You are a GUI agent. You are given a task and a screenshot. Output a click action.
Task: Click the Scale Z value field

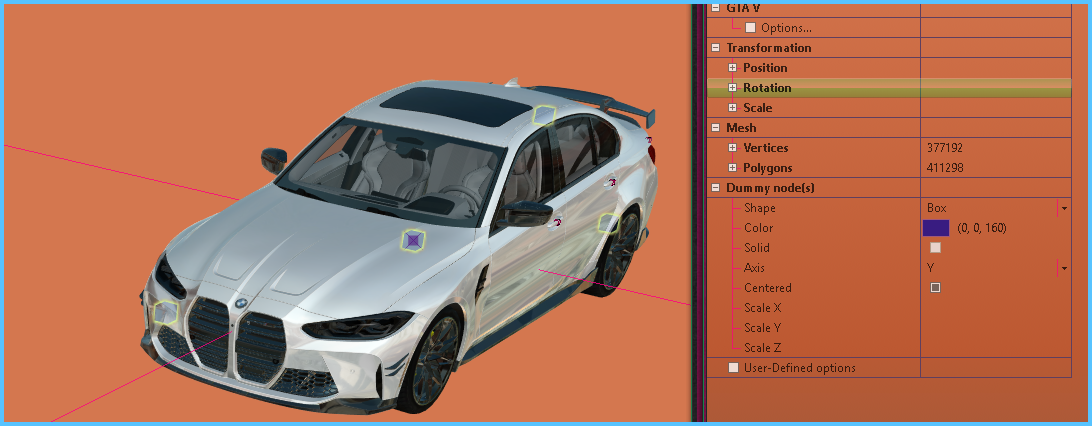(996, 348)
